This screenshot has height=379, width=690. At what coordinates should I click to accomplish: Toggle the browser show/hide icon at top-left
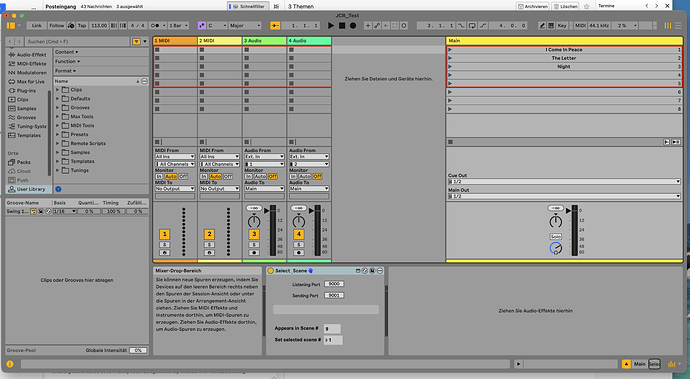(11, 26)
